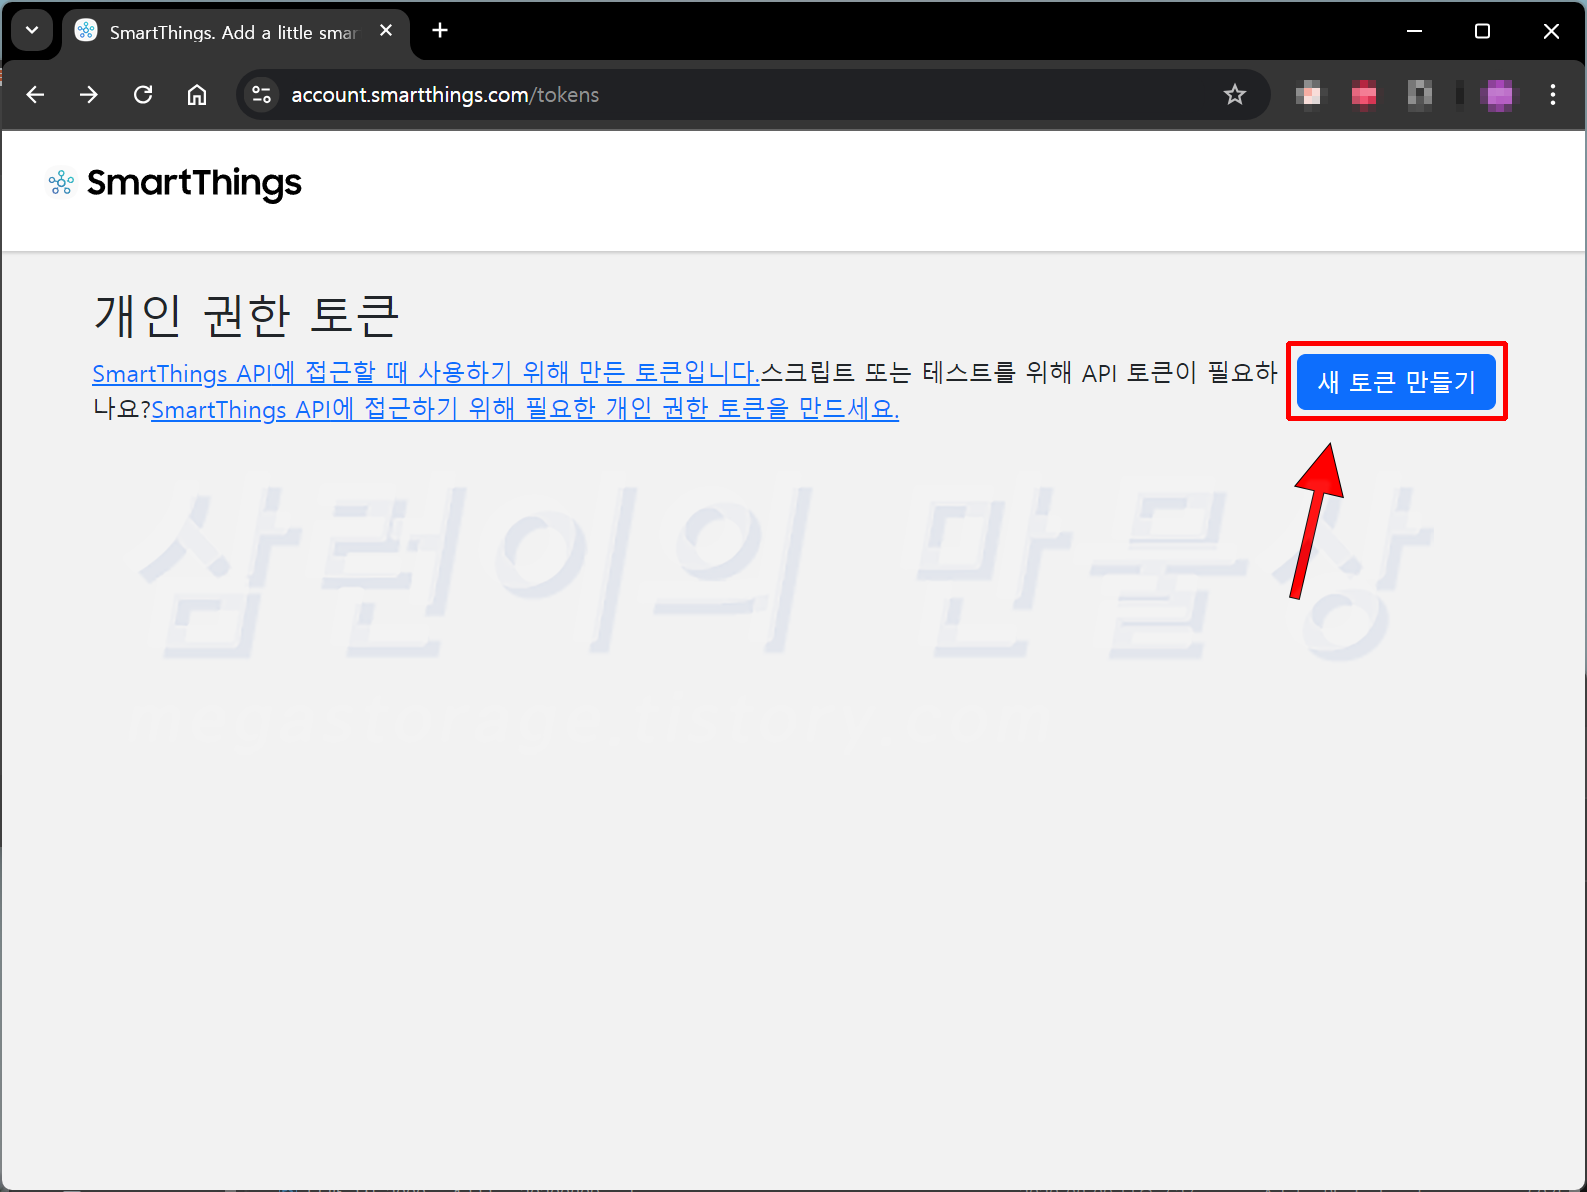This screenshot has width=1587, height=1192.
Task: Reload the tokens page
Action: click(x=143, y=95)
